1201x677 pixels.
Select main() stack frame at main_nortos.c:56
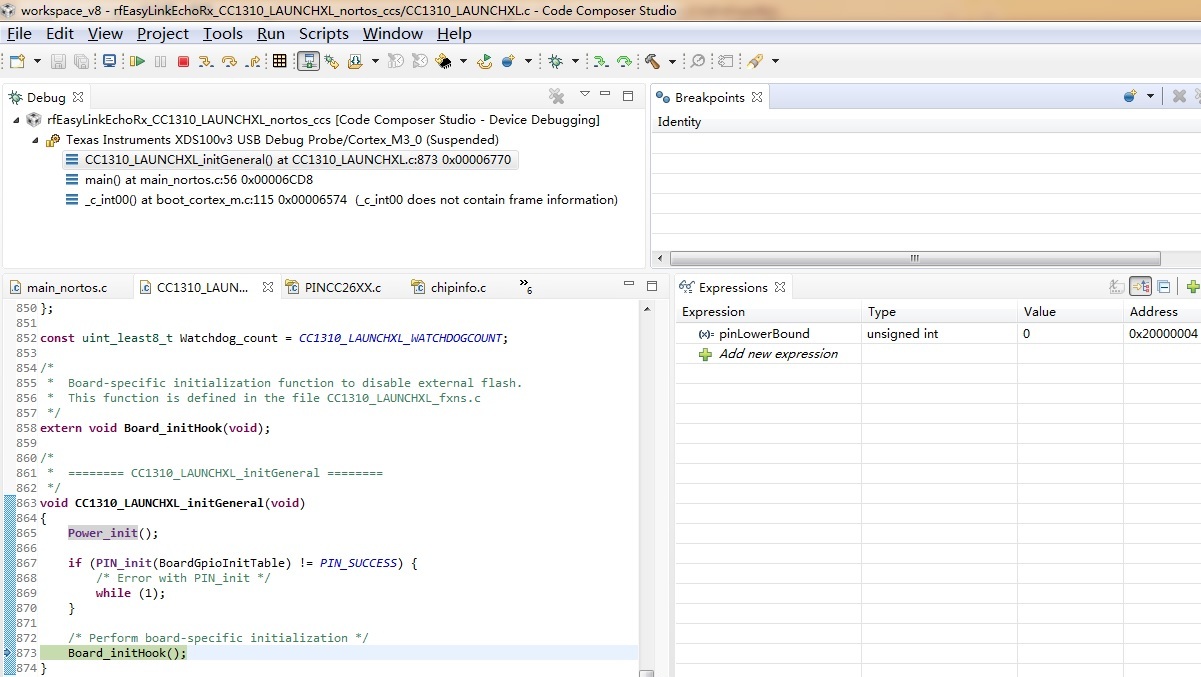pyautogui.click(x=198, y=180)
